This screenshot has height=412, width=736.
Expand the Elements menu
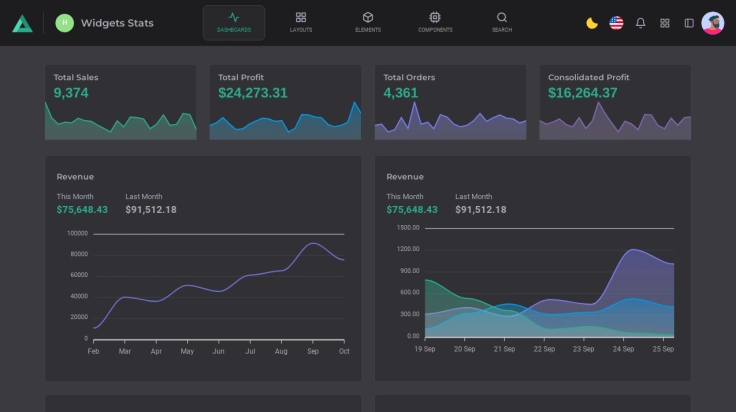click(x=368, y=22)
